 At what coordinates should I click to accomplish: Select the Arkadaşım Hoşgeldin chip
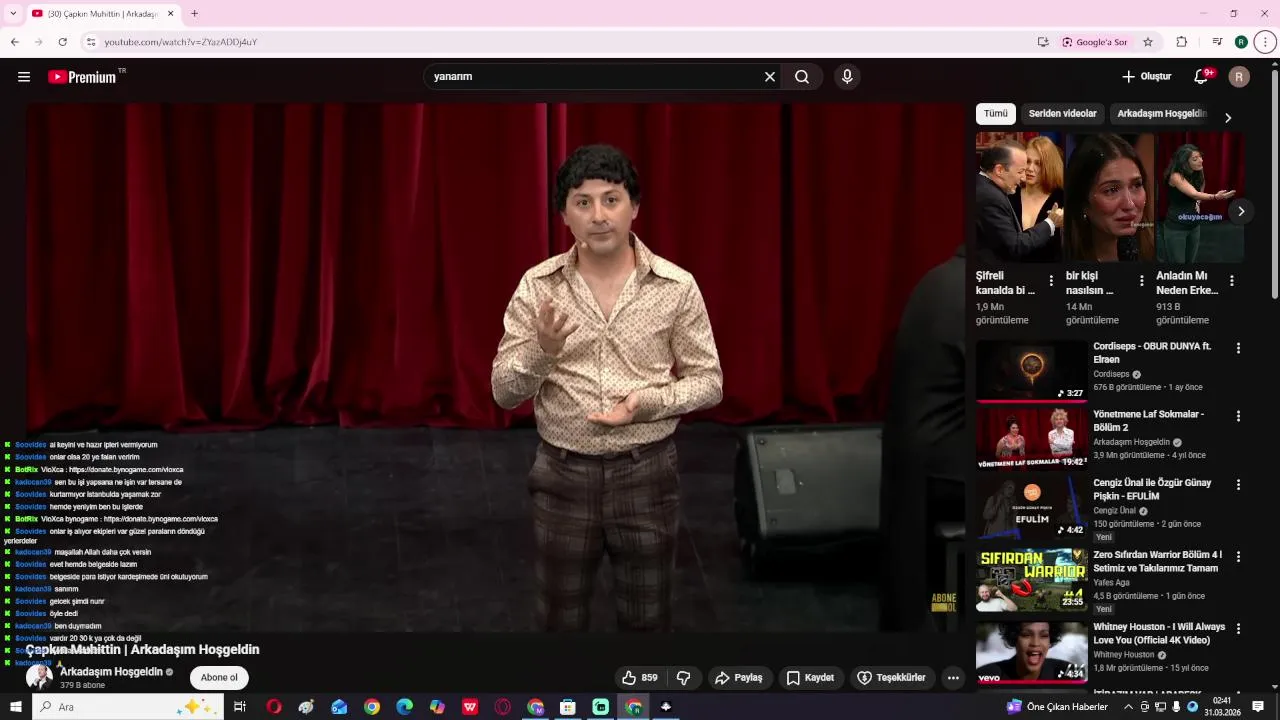point(1162,114)
